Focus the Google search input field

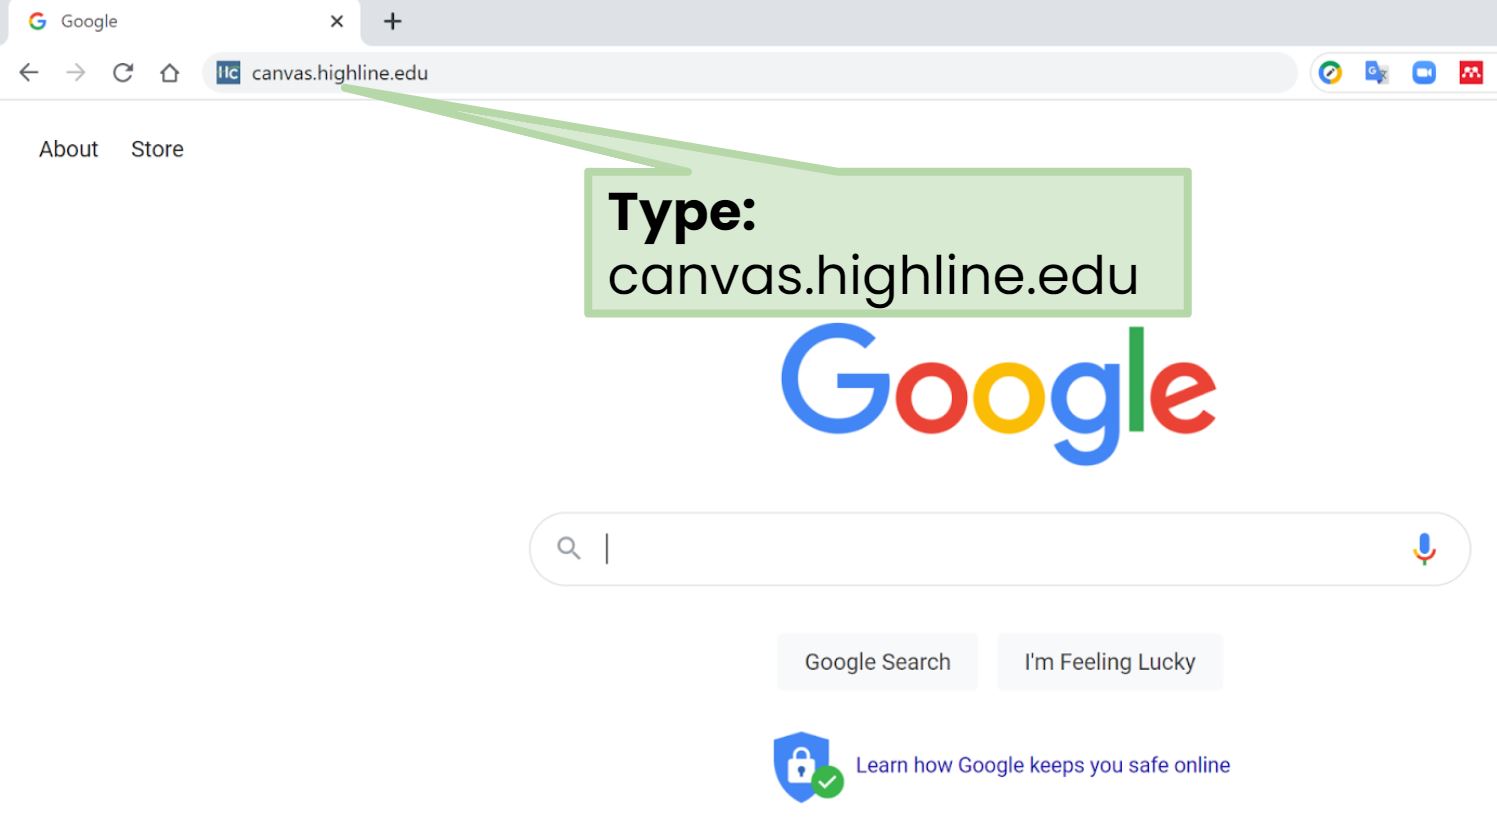(1000, 549)
